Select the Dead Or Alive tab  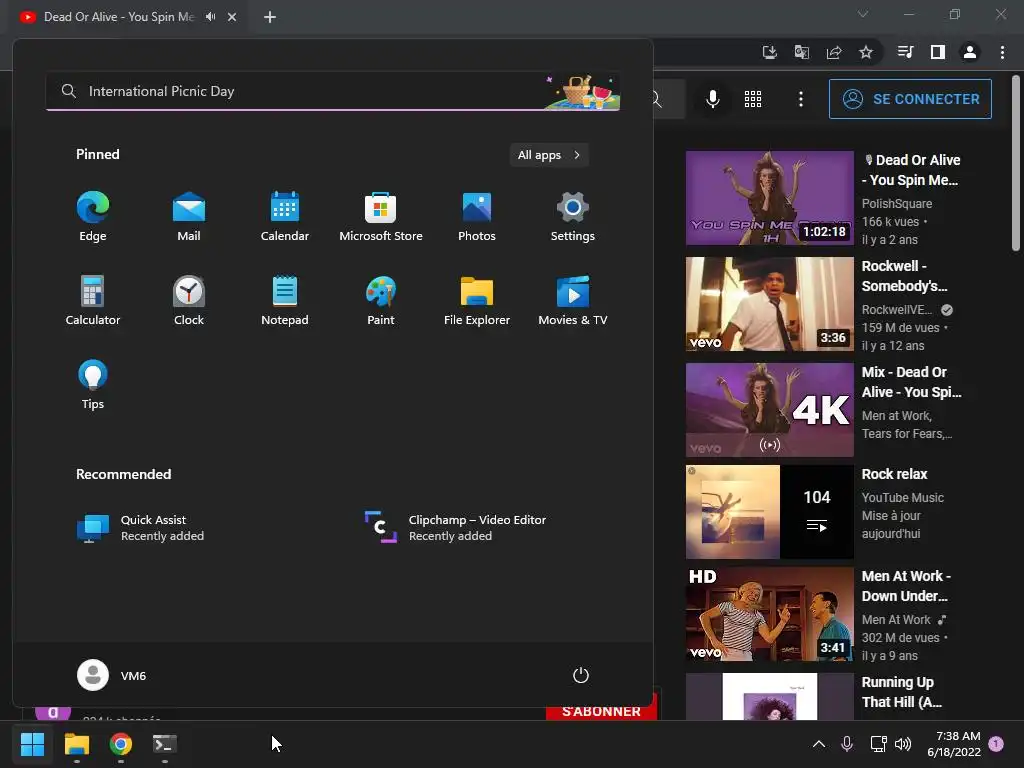119,17
